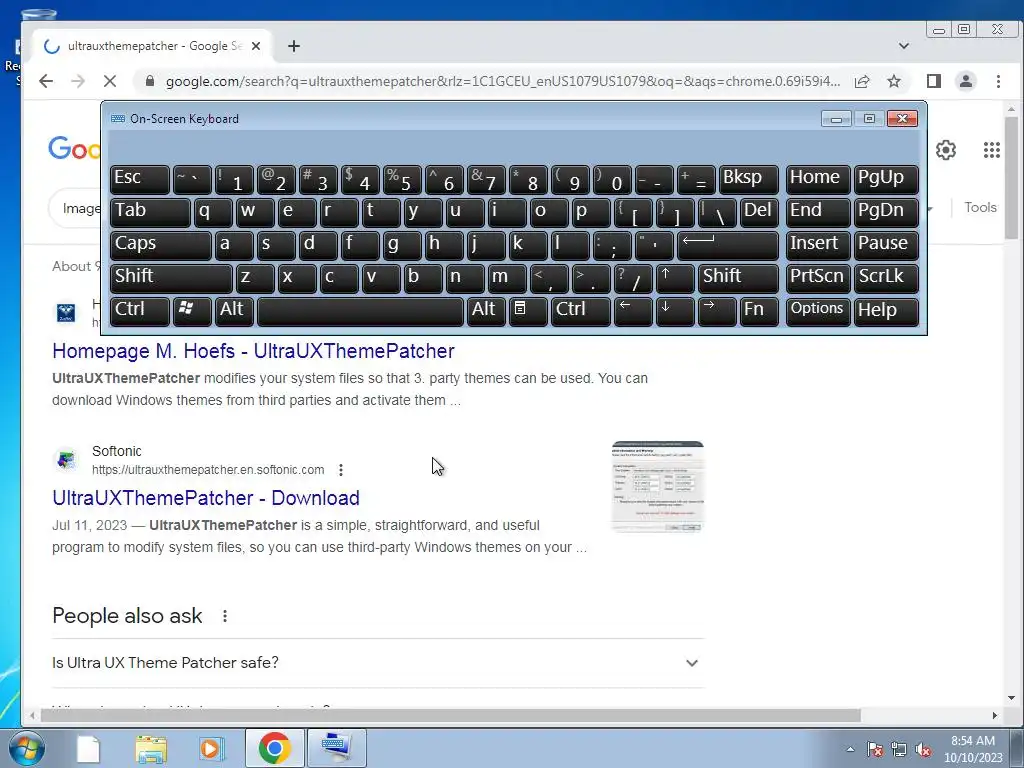Open Chrome's side panel icon
The height and width of the screenshot is (768, 1024).
(x=934, y=81)
